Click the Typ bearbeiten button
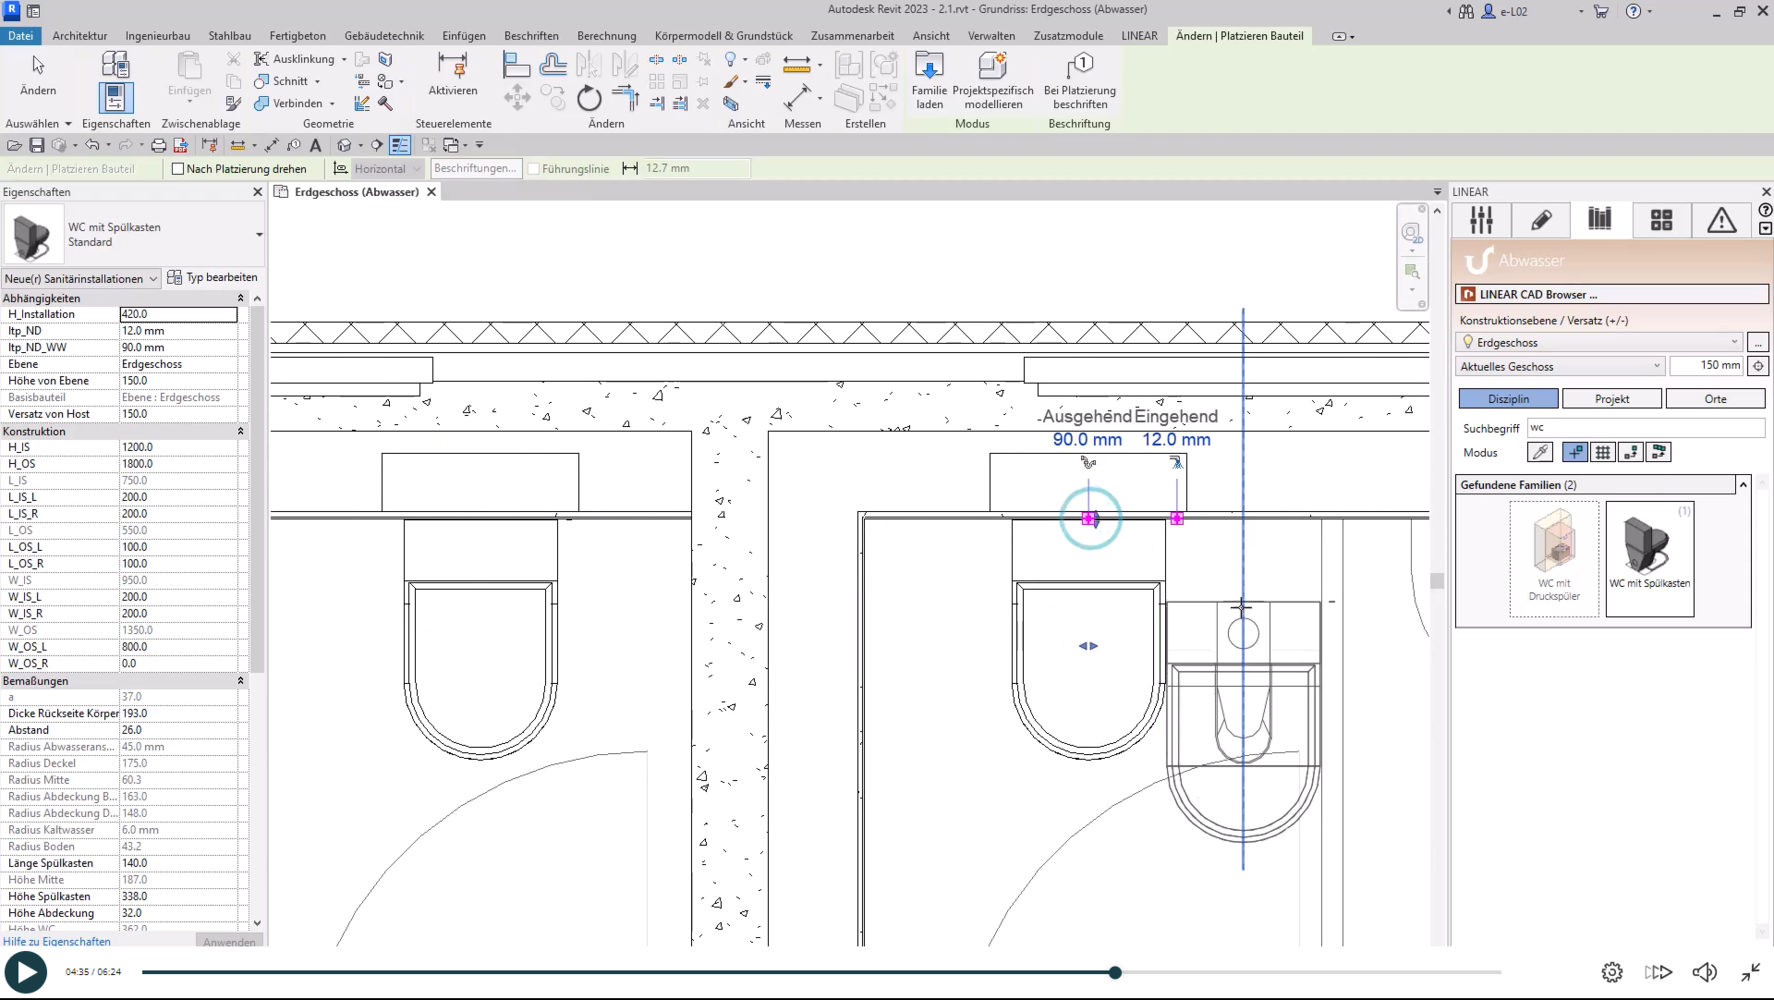The height and width of the screenshot is (1000, 1774). [x=213, y=278]
